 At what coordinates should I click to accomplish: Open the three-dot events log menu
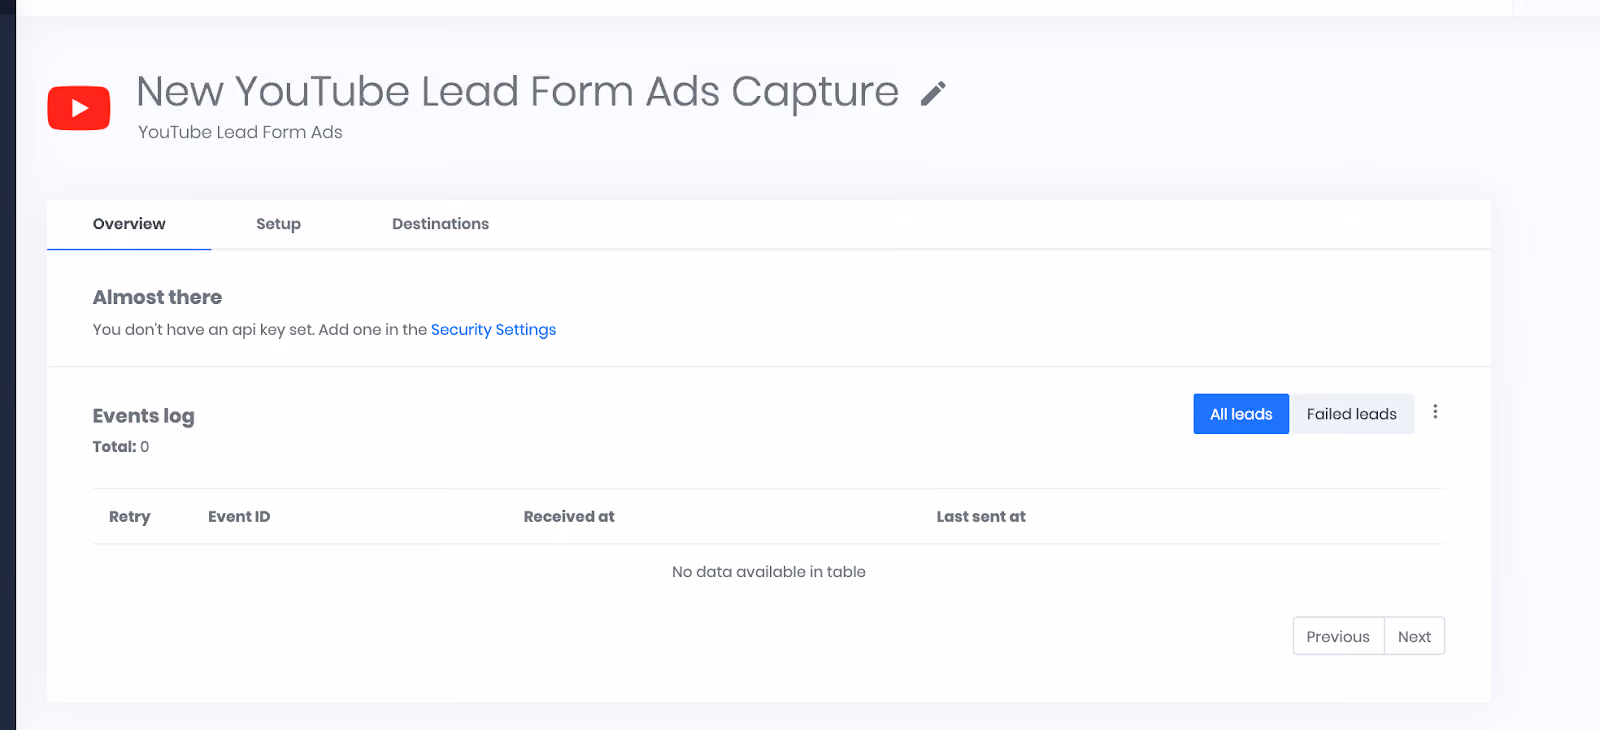tap(1435, 412)
